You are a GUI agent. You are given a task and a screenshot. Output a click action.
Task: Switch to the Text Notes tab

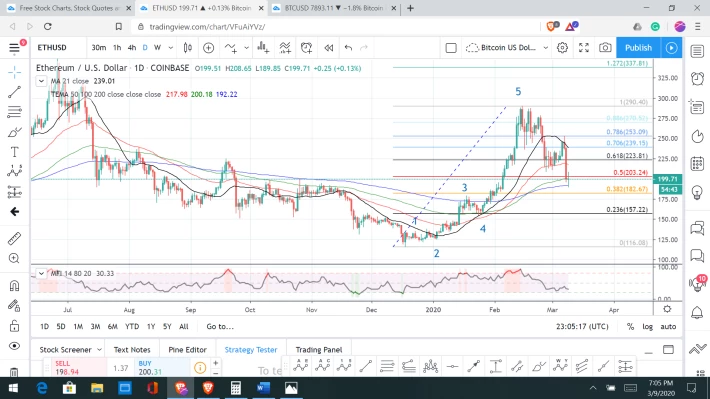point(132,350)
